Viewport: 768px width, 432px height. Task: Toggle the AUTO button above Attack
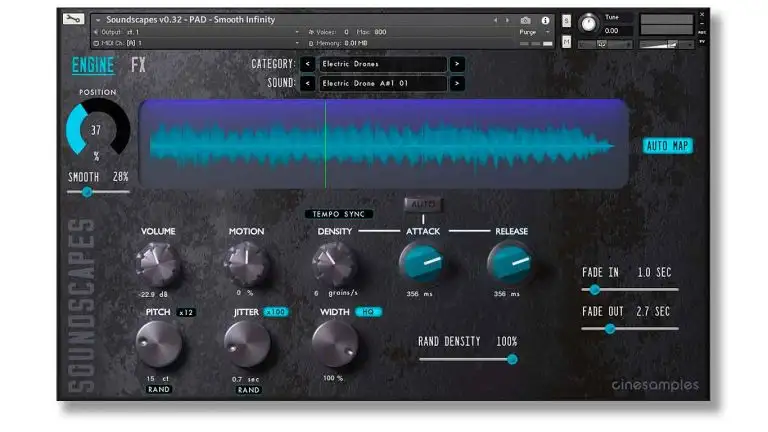423,204
